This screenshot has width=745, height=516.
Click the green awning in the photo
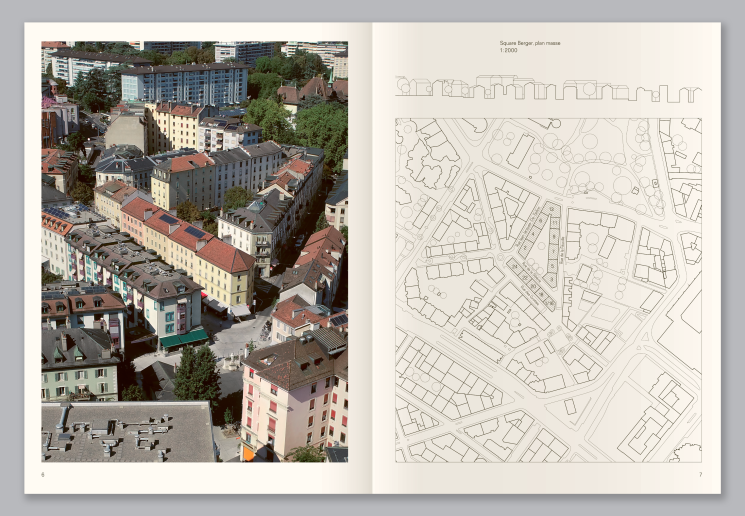click(184, 339)
